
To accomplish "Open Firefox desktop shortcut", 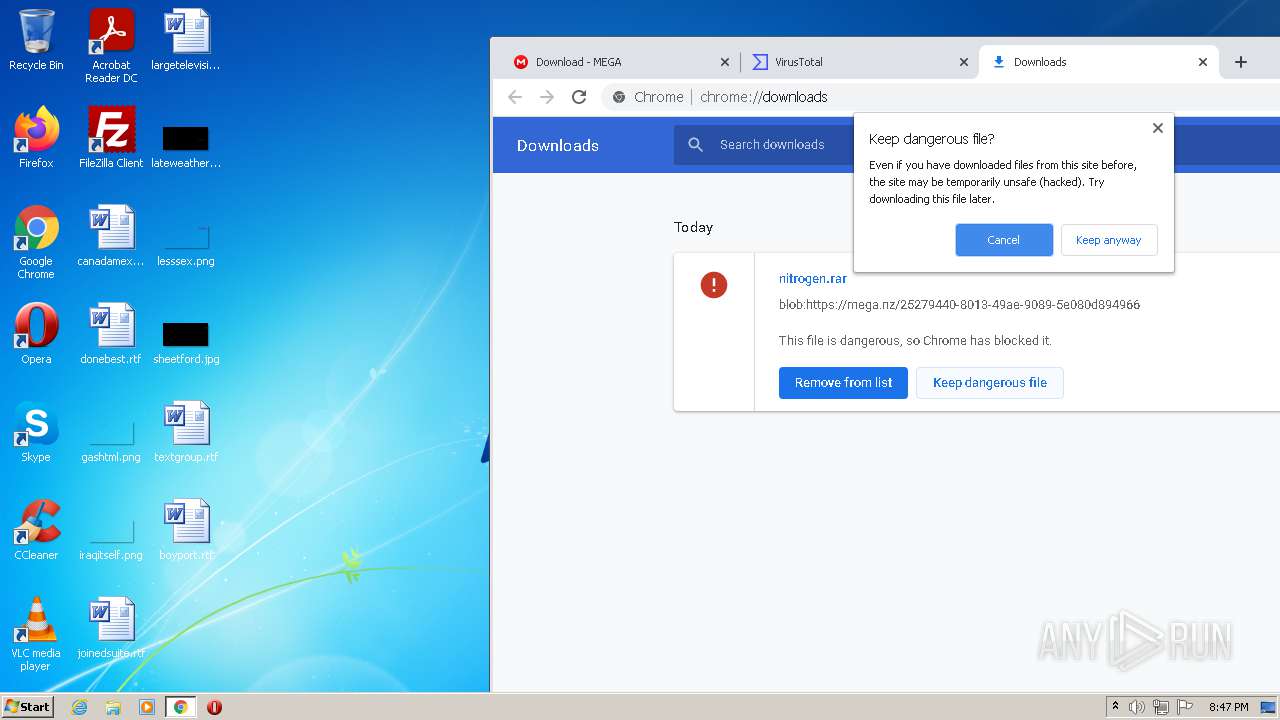I will tap(36, 138).
